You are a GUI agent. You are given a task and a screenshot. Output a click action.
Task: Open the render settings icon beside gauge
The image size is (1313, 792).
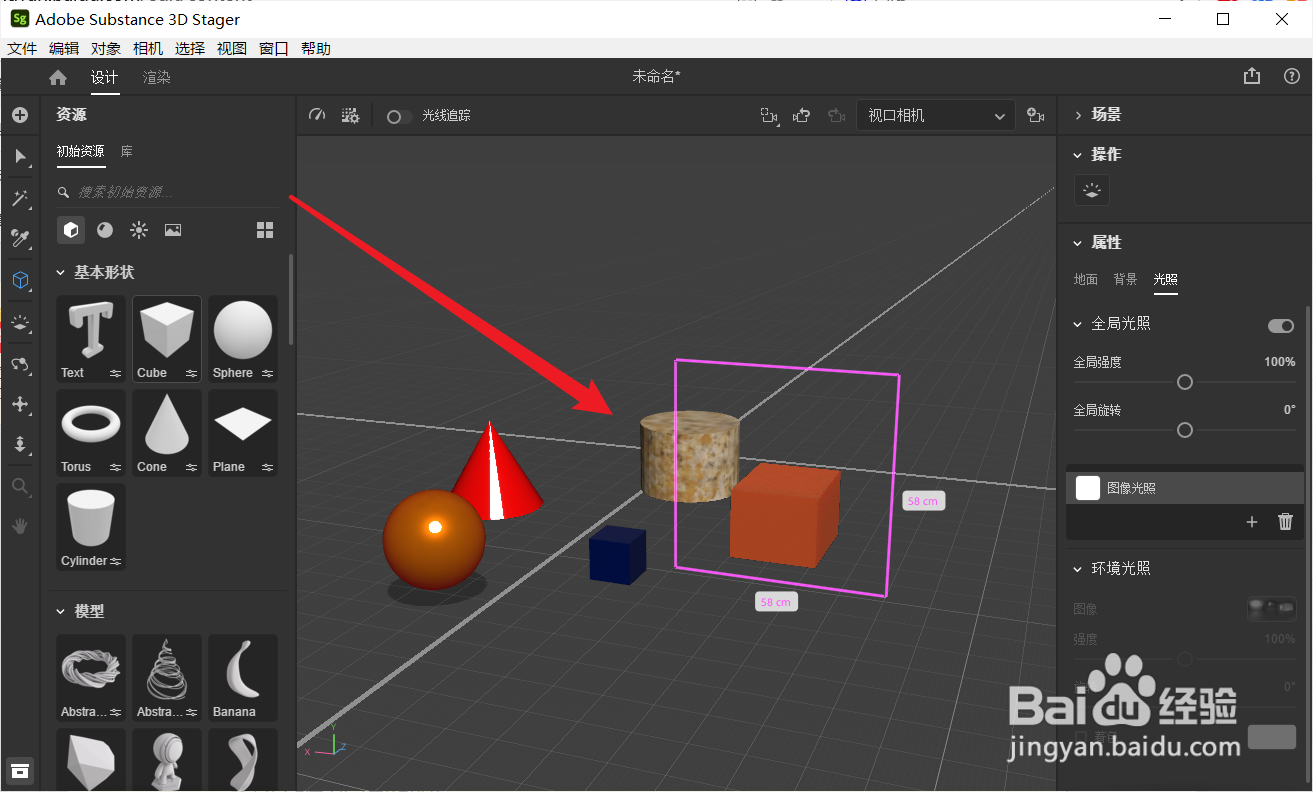point(350,116)
